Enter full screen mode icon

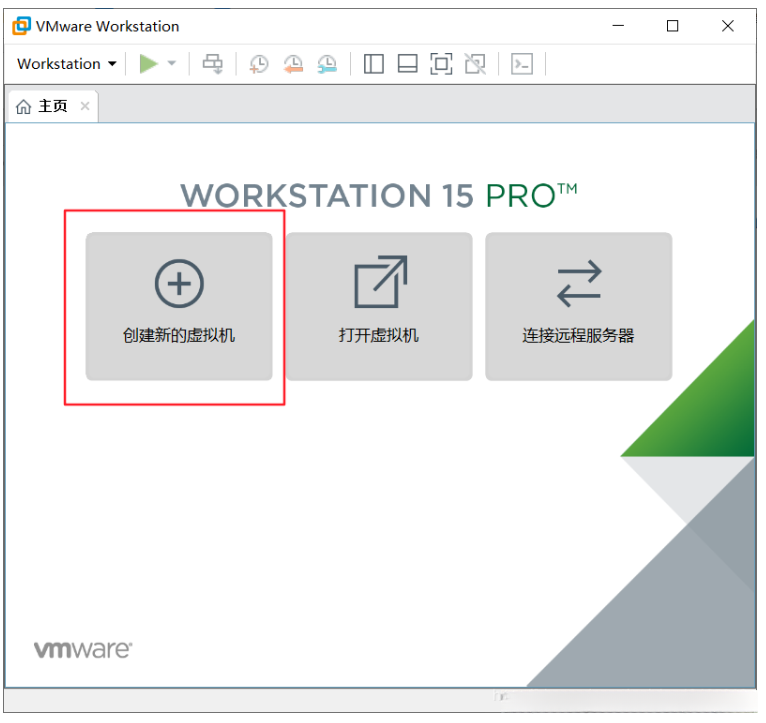(441, 64)
